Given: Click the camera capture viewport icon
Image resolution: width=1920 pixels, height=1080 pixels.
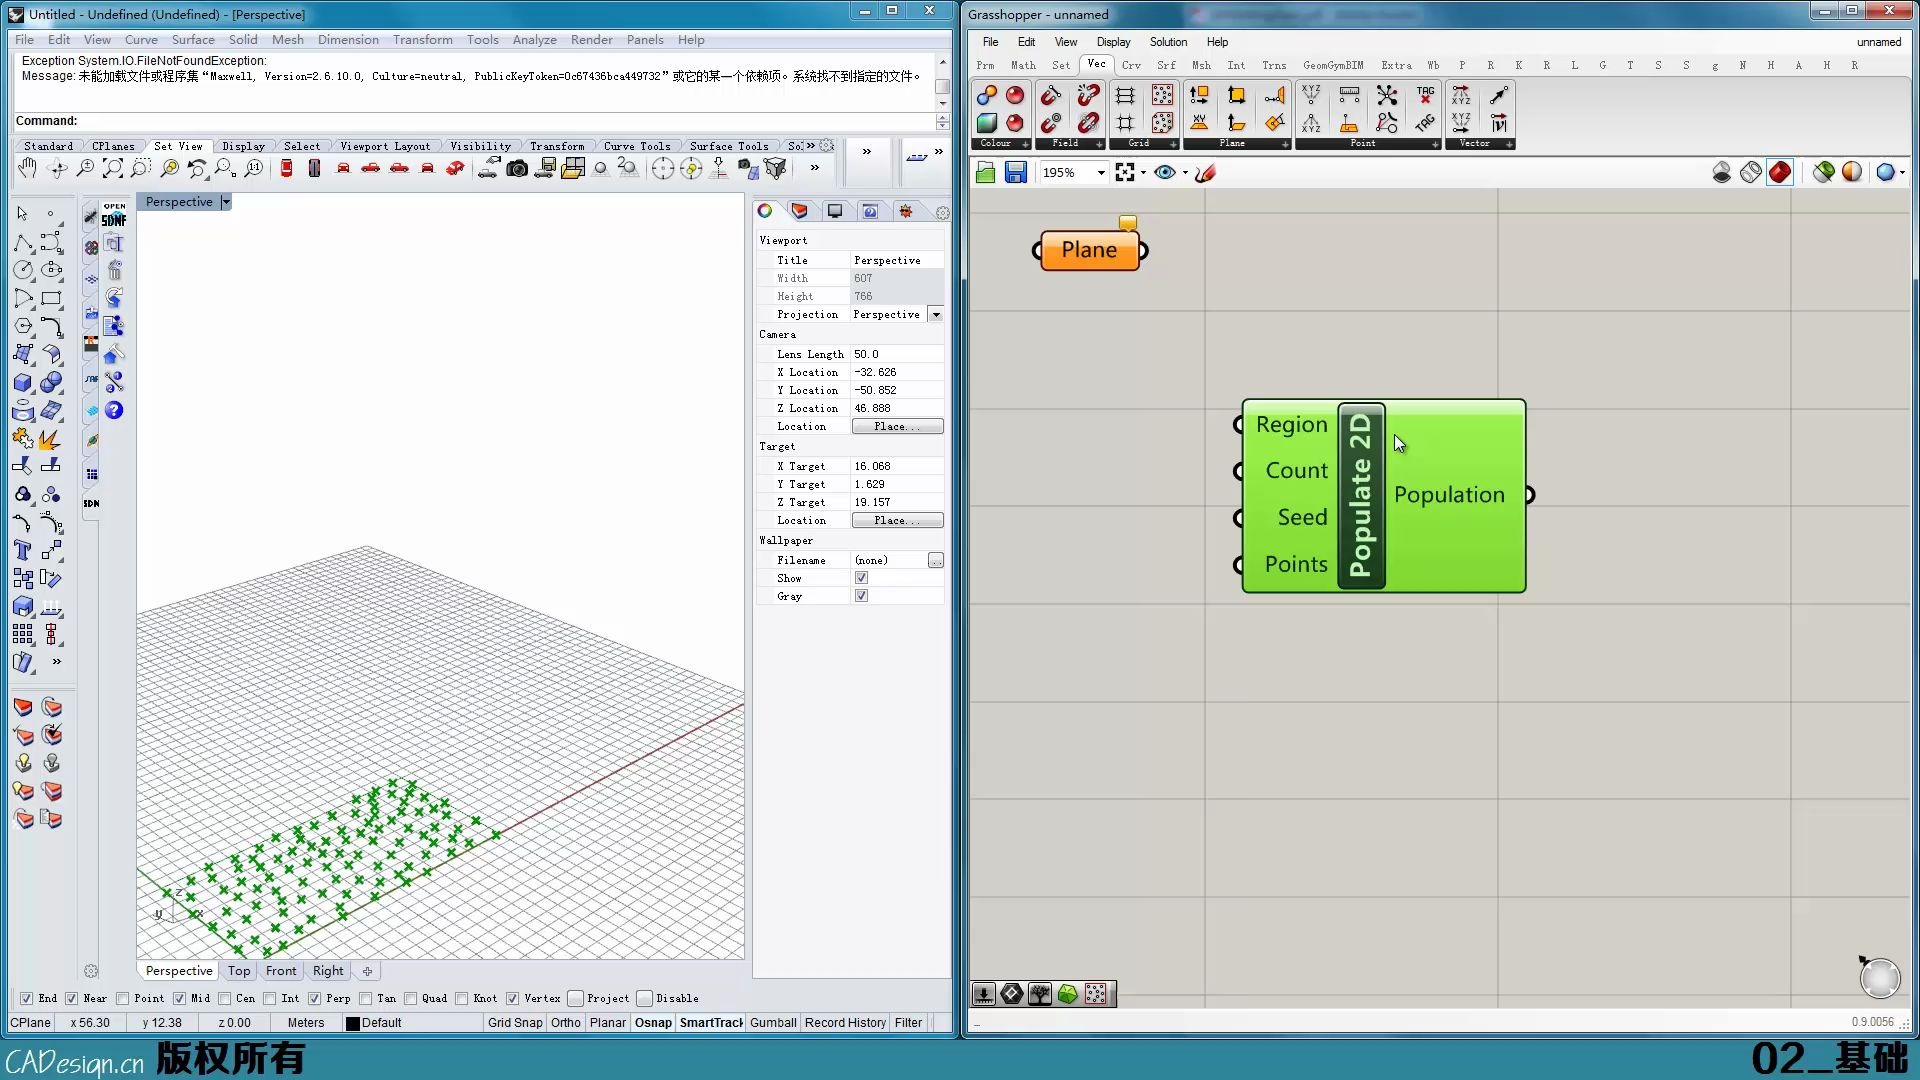Looking at the screenshot, I should (516, 169).
